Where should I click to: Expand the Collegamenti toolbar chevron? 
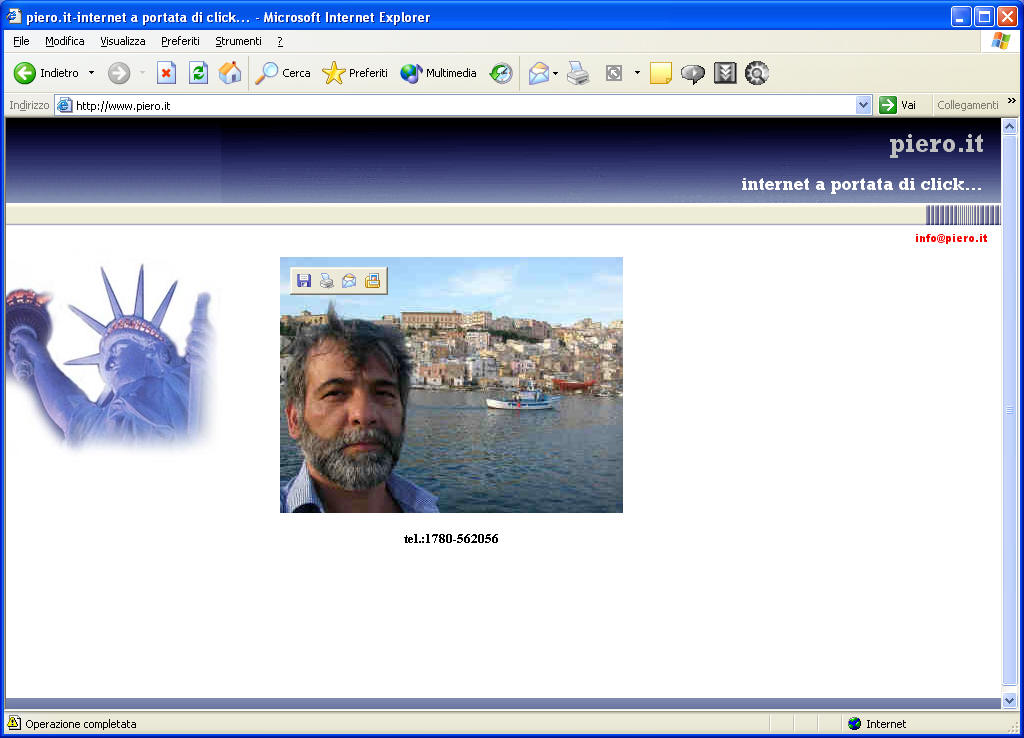(1012, 101)
